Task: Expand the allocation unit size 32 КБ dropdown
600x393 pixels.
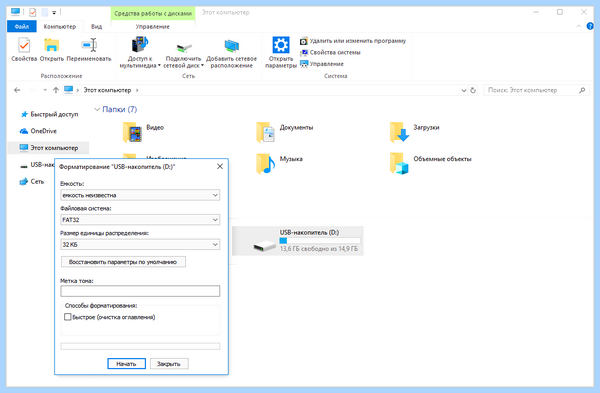Action: 140,245
